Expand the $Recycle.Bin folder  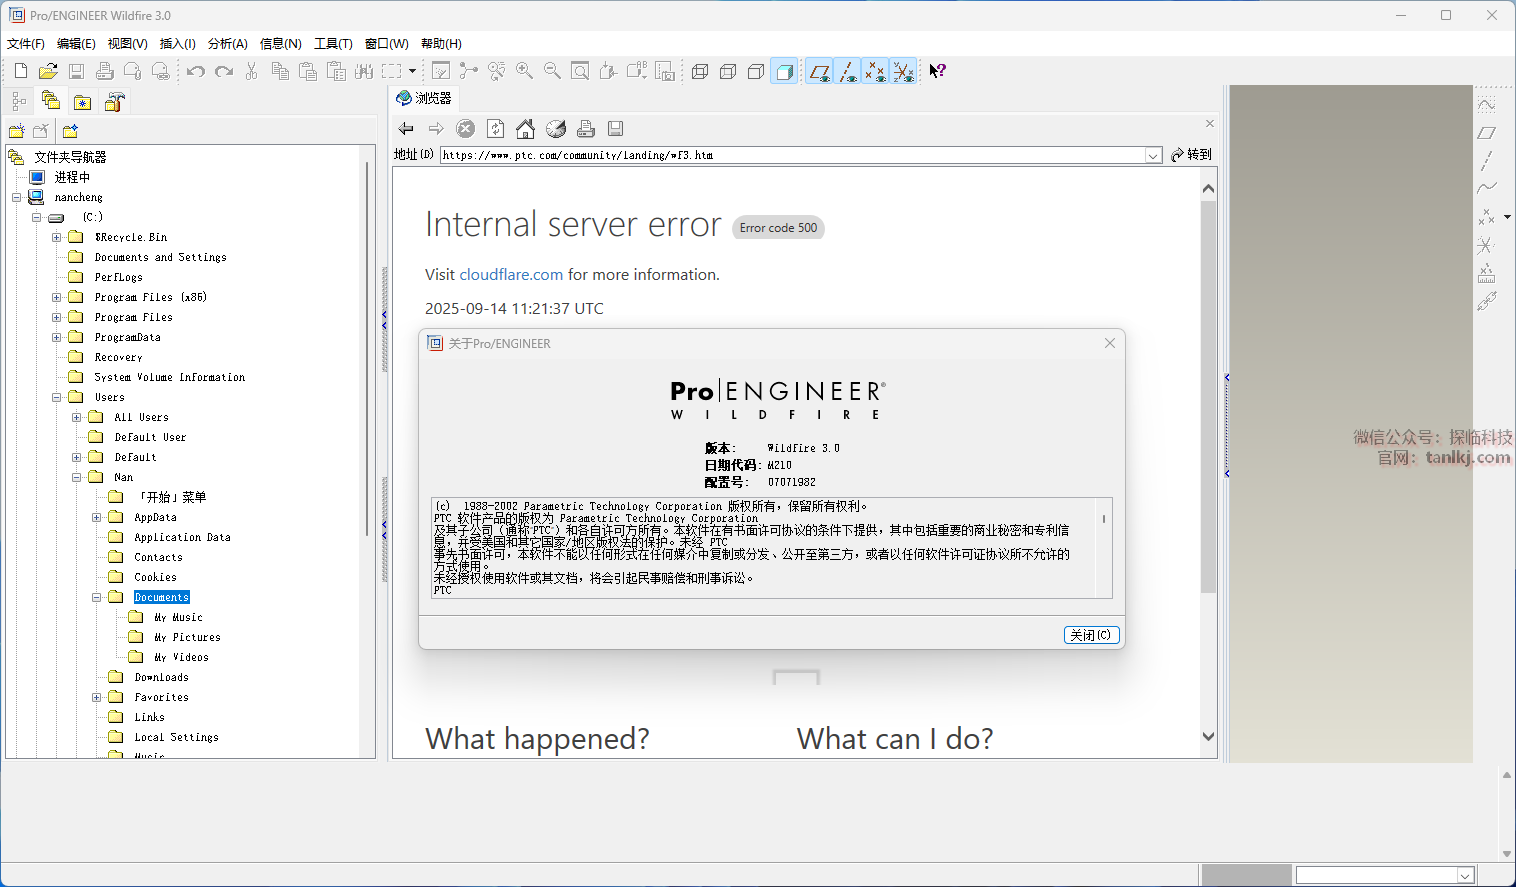coord(57,237)
